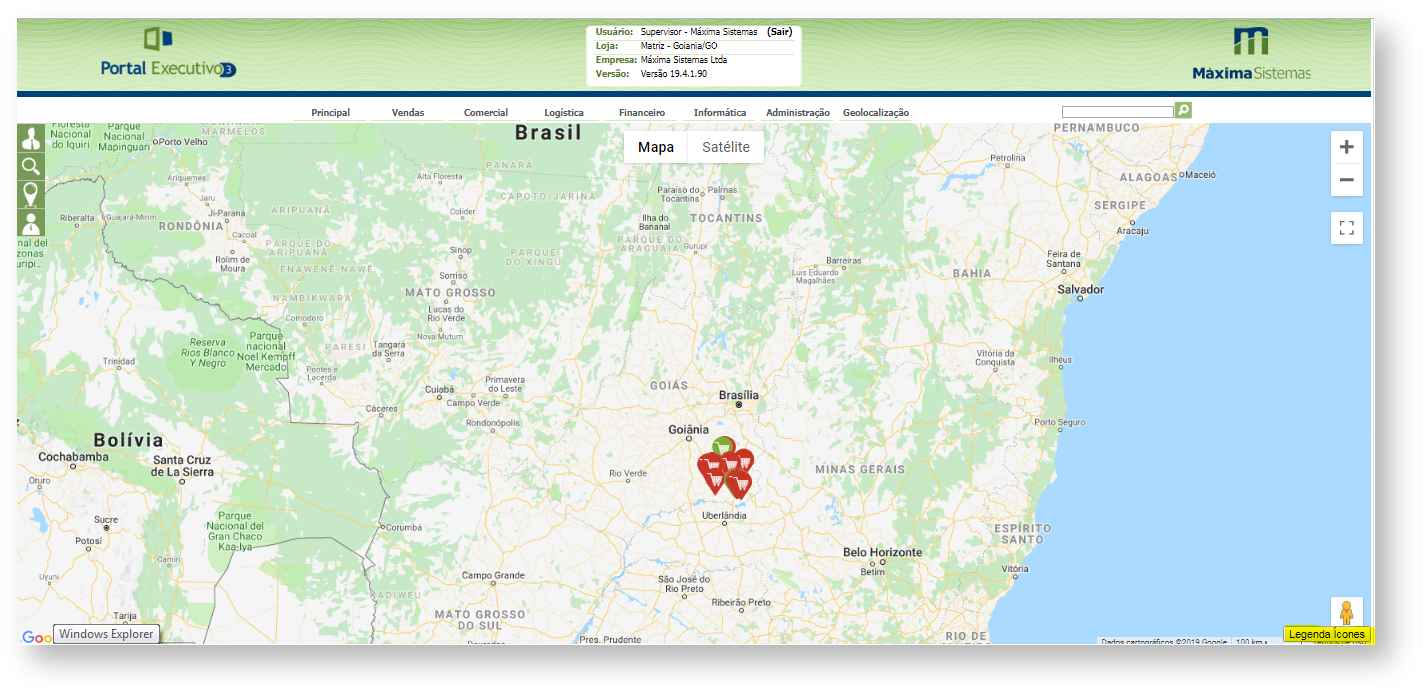Click the Cuiabá city label
This screenshot has height=693, width=1423.
440,389
